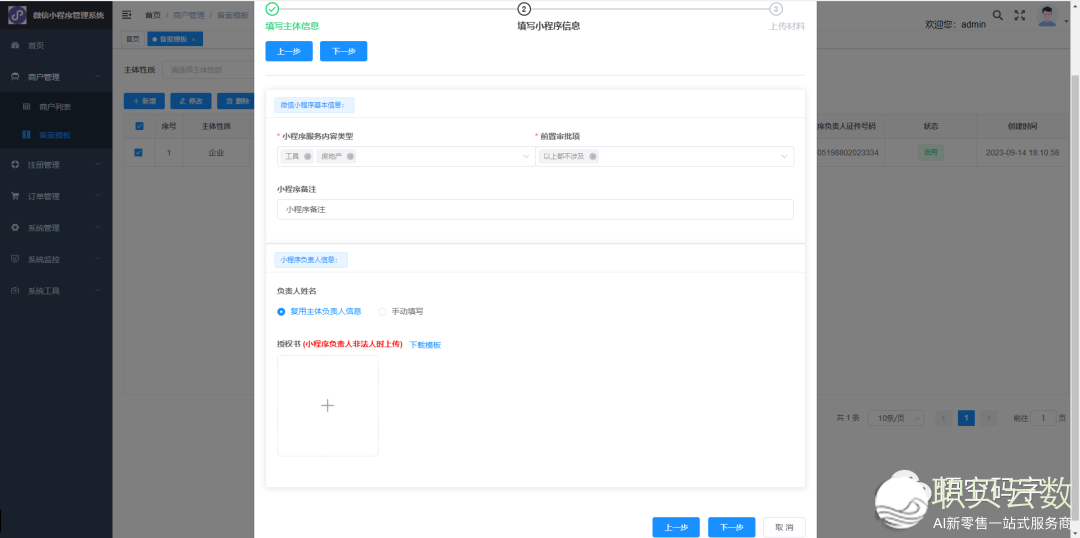Collapse sidebar with the hamburger icon
Viewport: 1080px width, 538px height.
[x=127, y=15]
